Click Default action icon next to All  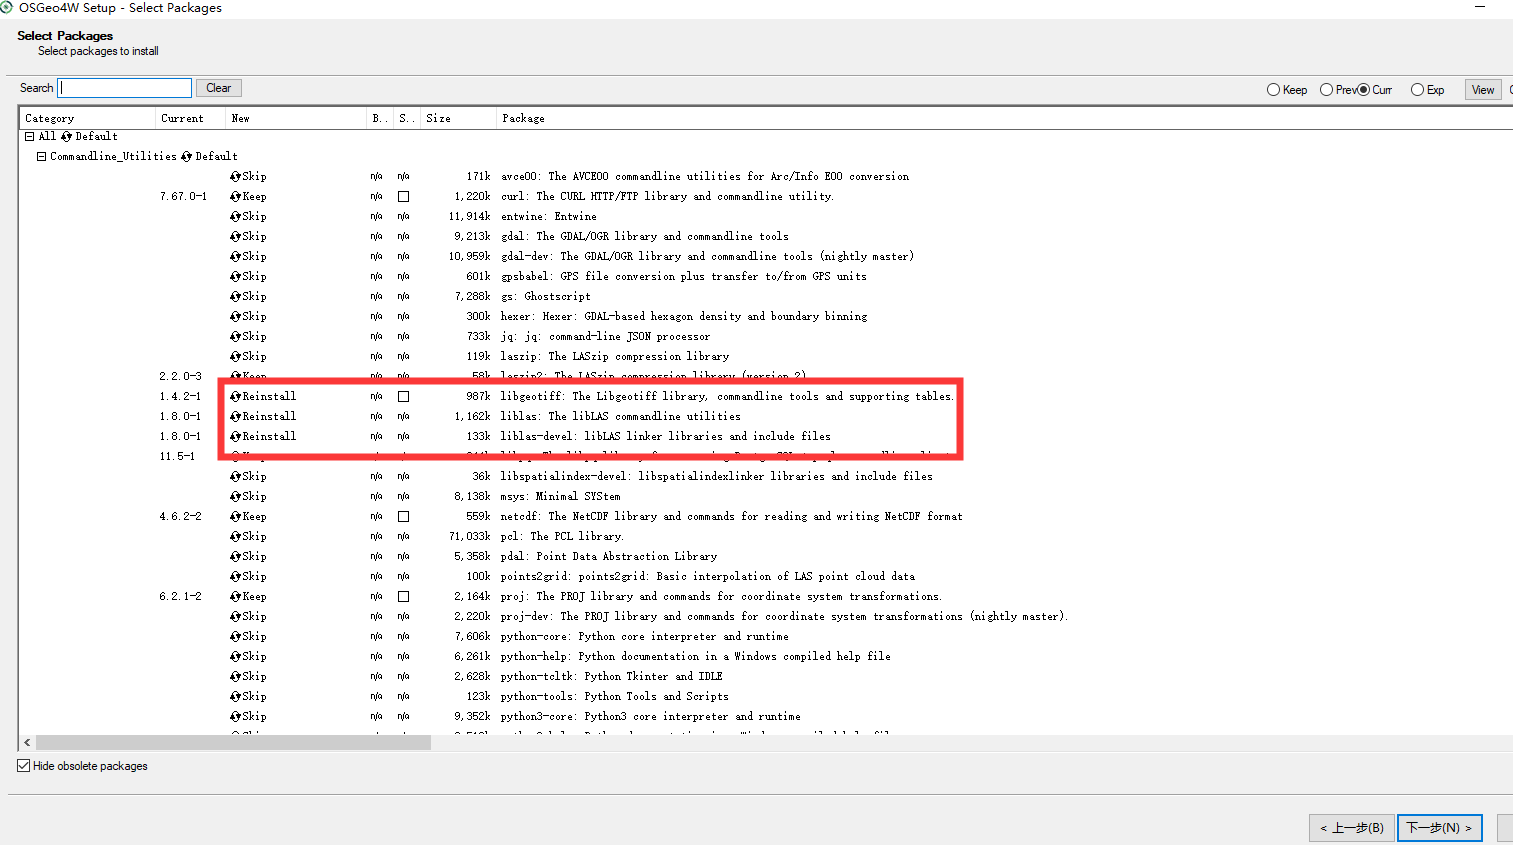(65, 136)
